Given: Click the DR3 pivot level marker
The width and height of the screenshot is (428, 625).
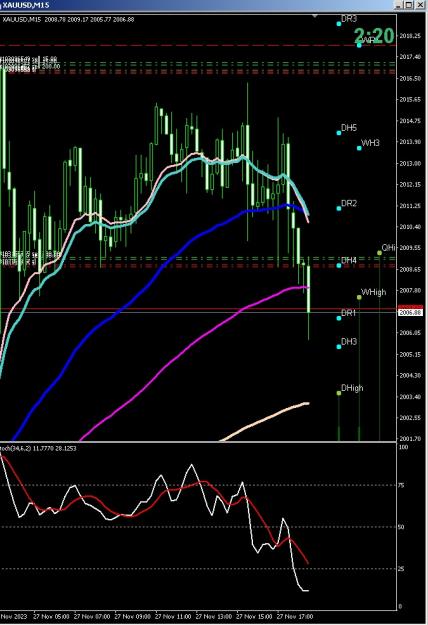Looking at the screenshot, I should [x=339, y=24].
